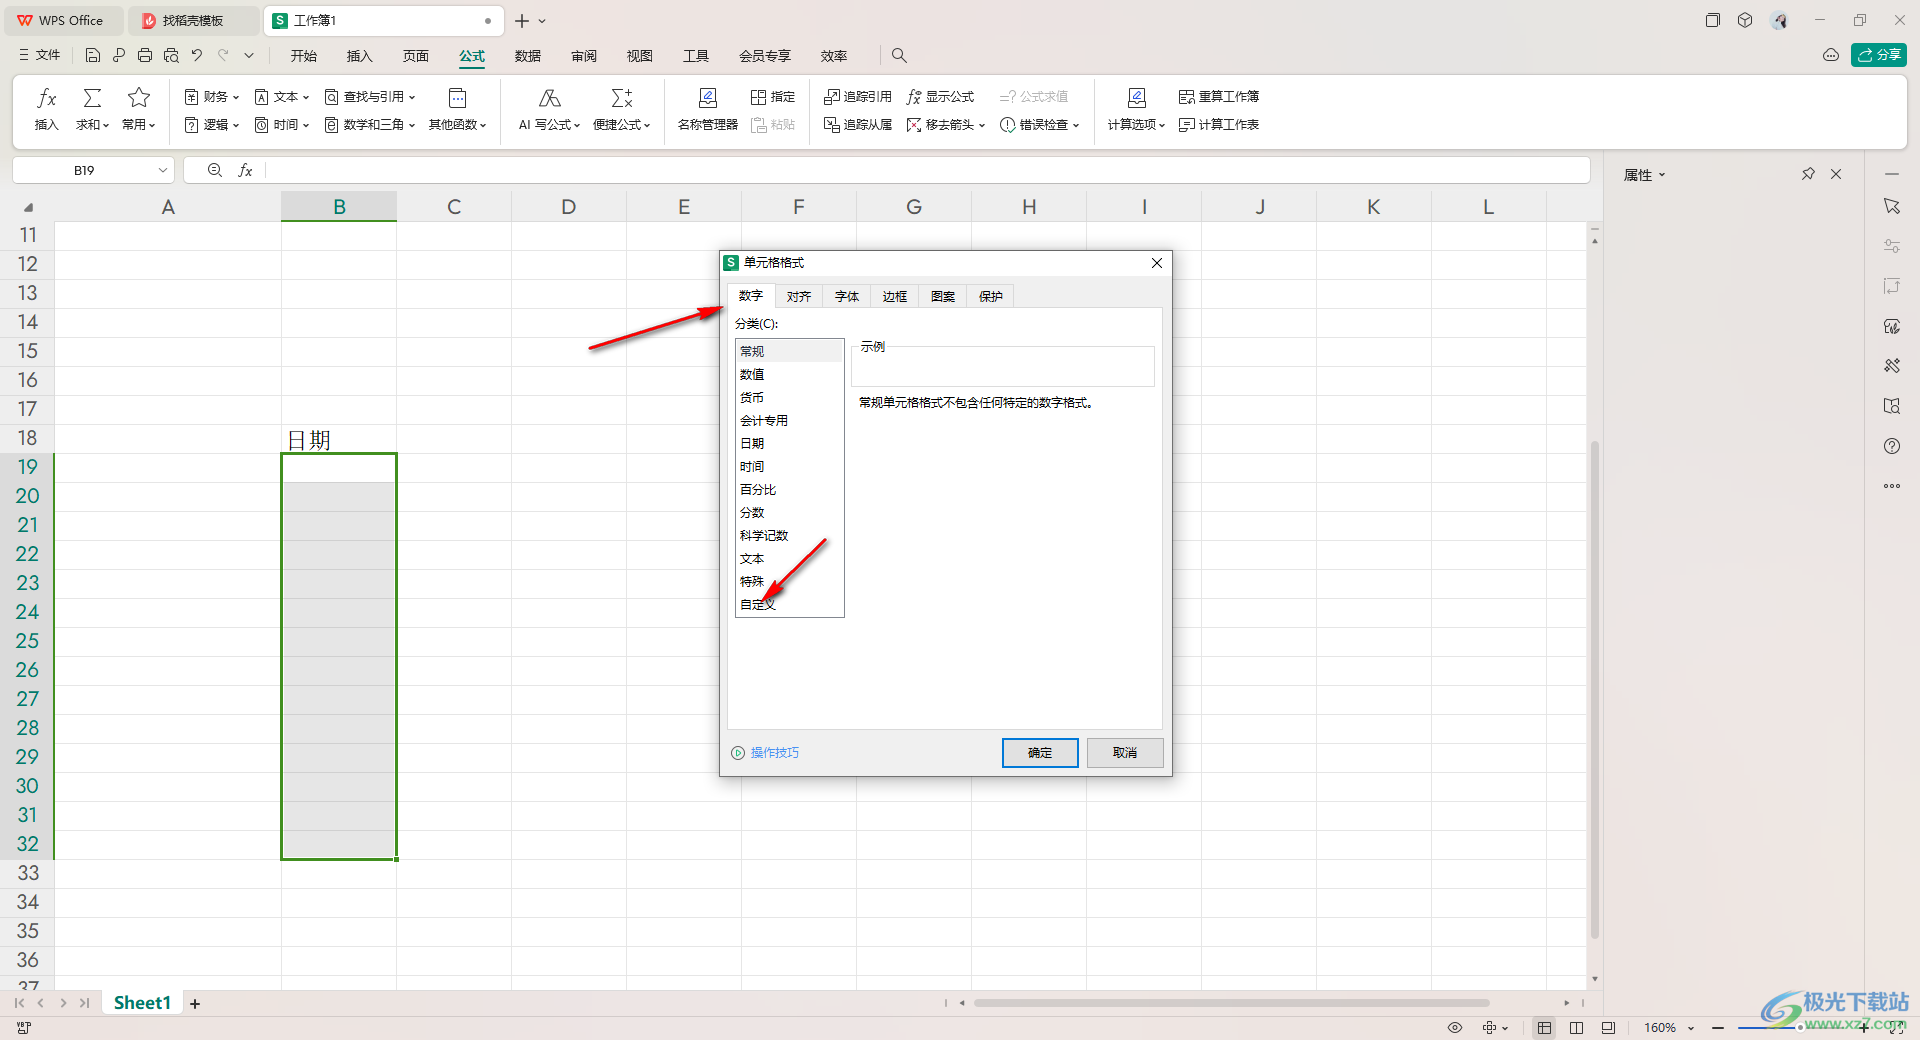
Task: Close the 单元格格式 dialog
Action: [1157, 263]
